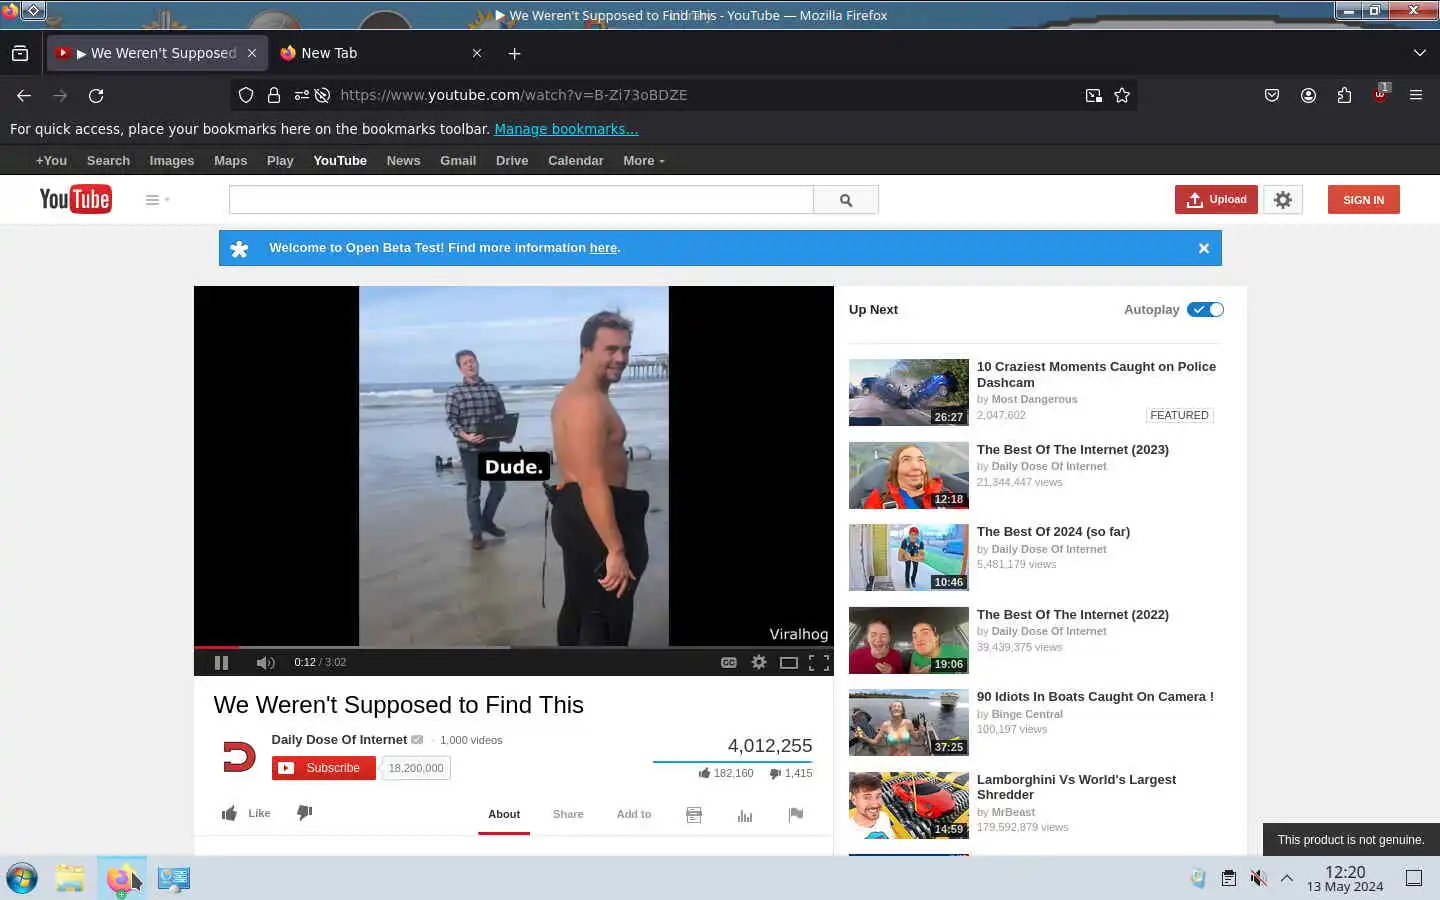Close the New Tab browser tab
The image size is (1440, 900).
coord(477,53)
